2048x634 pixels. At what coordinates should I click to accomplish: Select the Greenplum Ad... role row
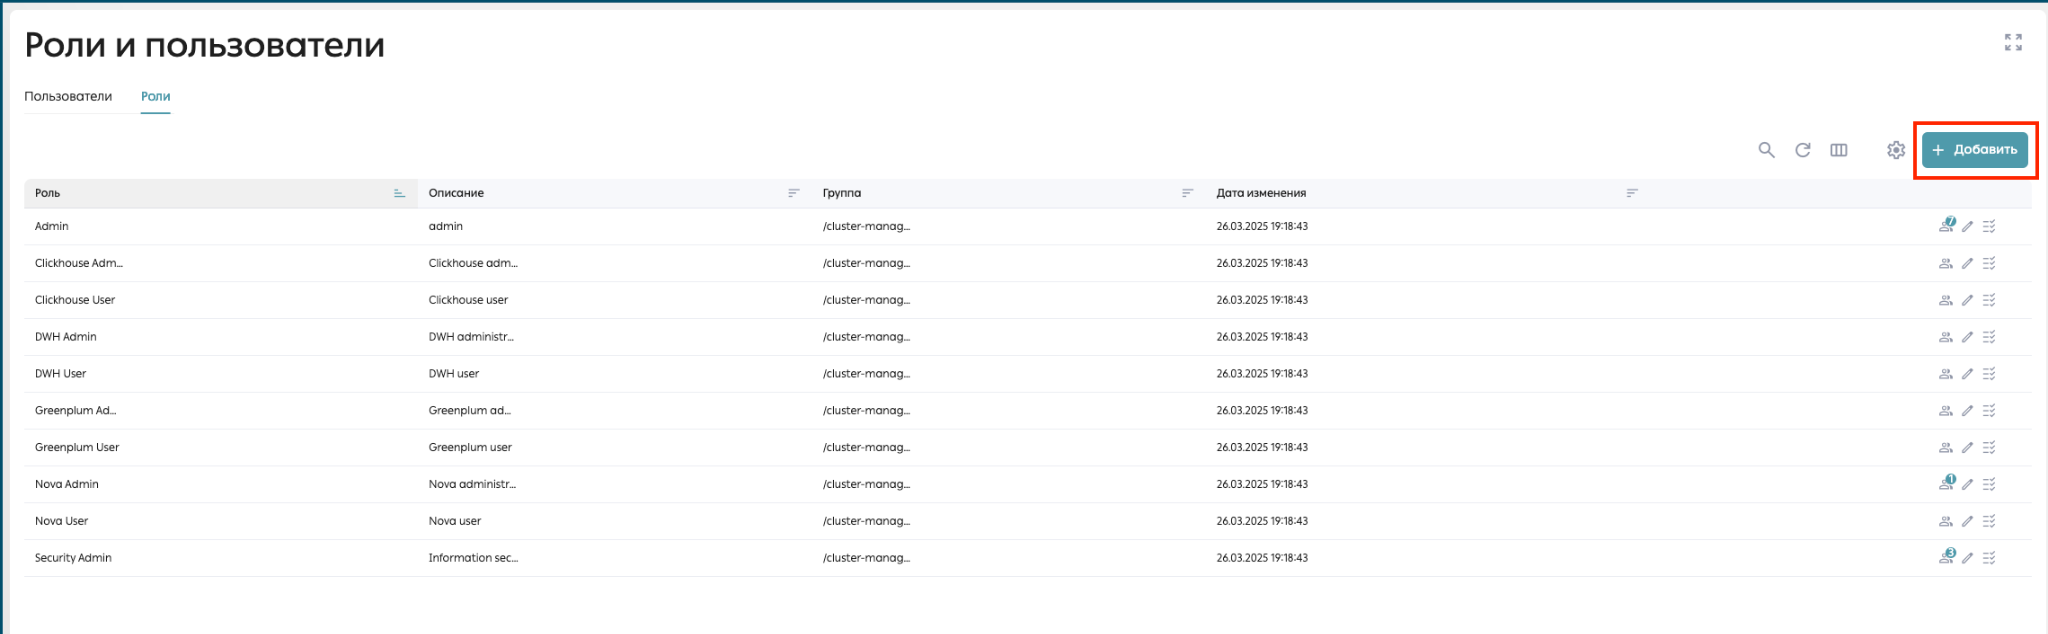1028,411
